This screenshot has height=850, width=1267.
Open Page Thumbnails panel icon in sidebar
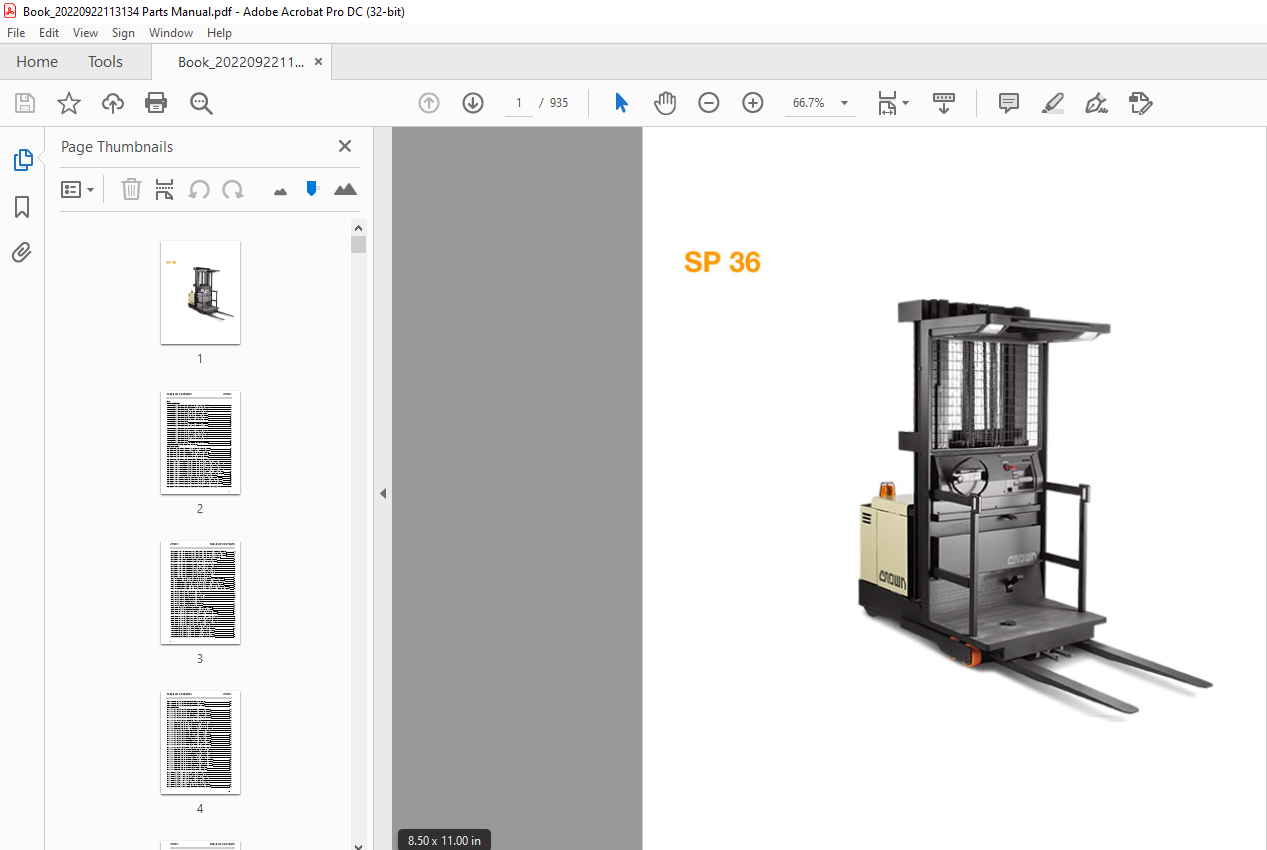pyautogui.click(x=22, y=160)
